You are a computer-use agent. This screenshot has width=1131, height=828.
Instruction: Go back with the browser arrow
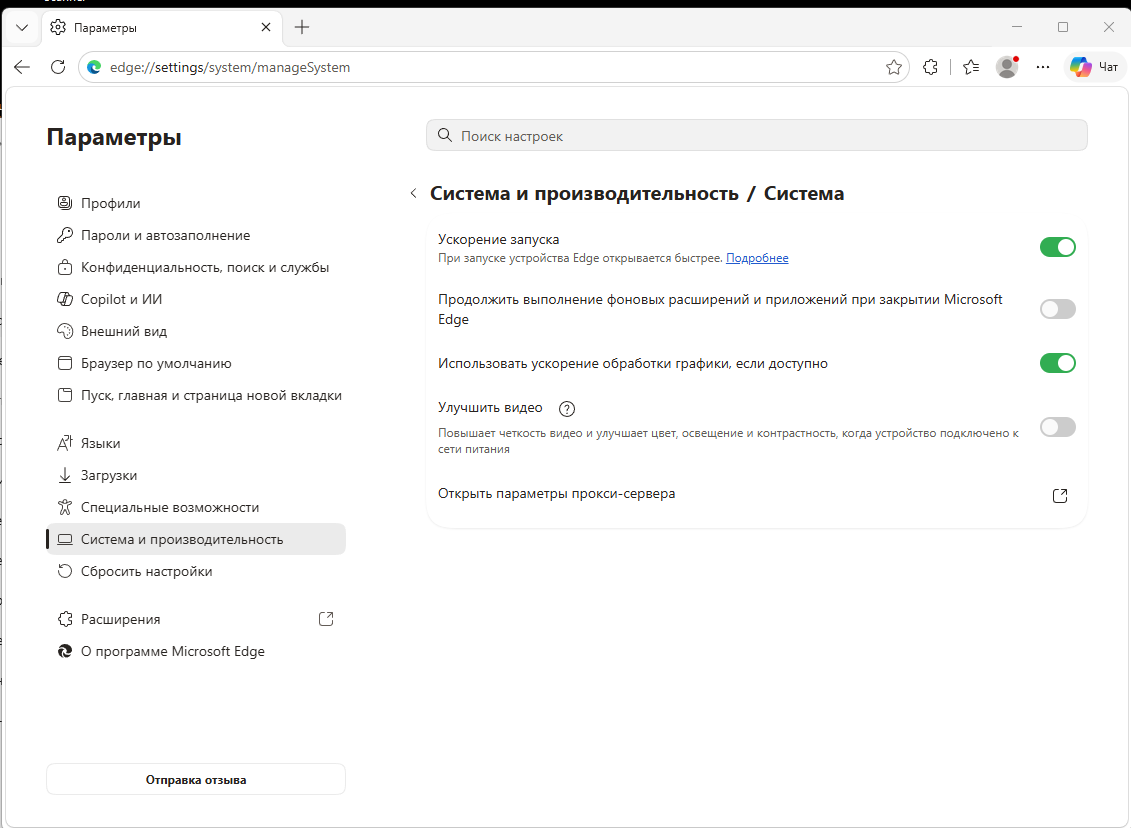click(22, 67)
